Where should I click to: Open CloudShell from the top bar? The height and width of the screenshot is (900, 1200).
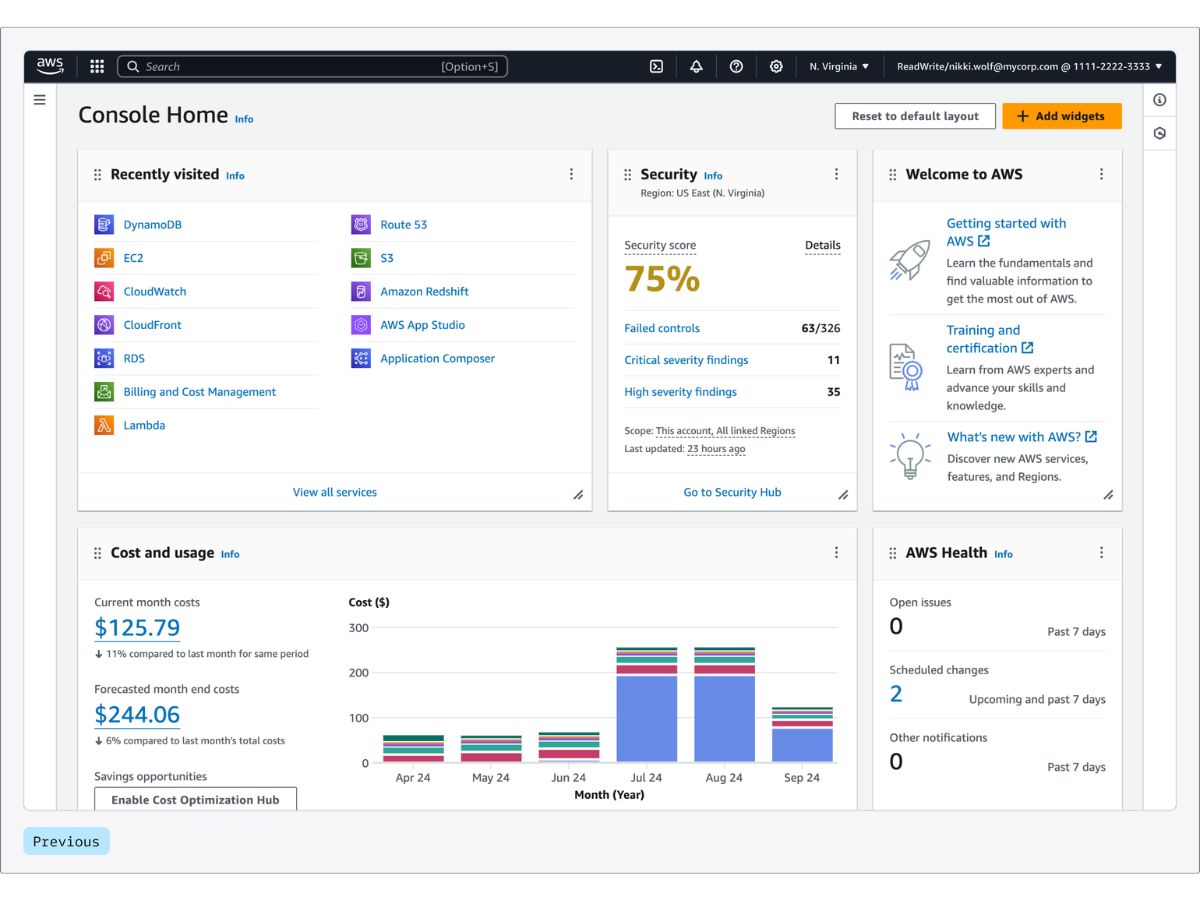coord(656,67)
